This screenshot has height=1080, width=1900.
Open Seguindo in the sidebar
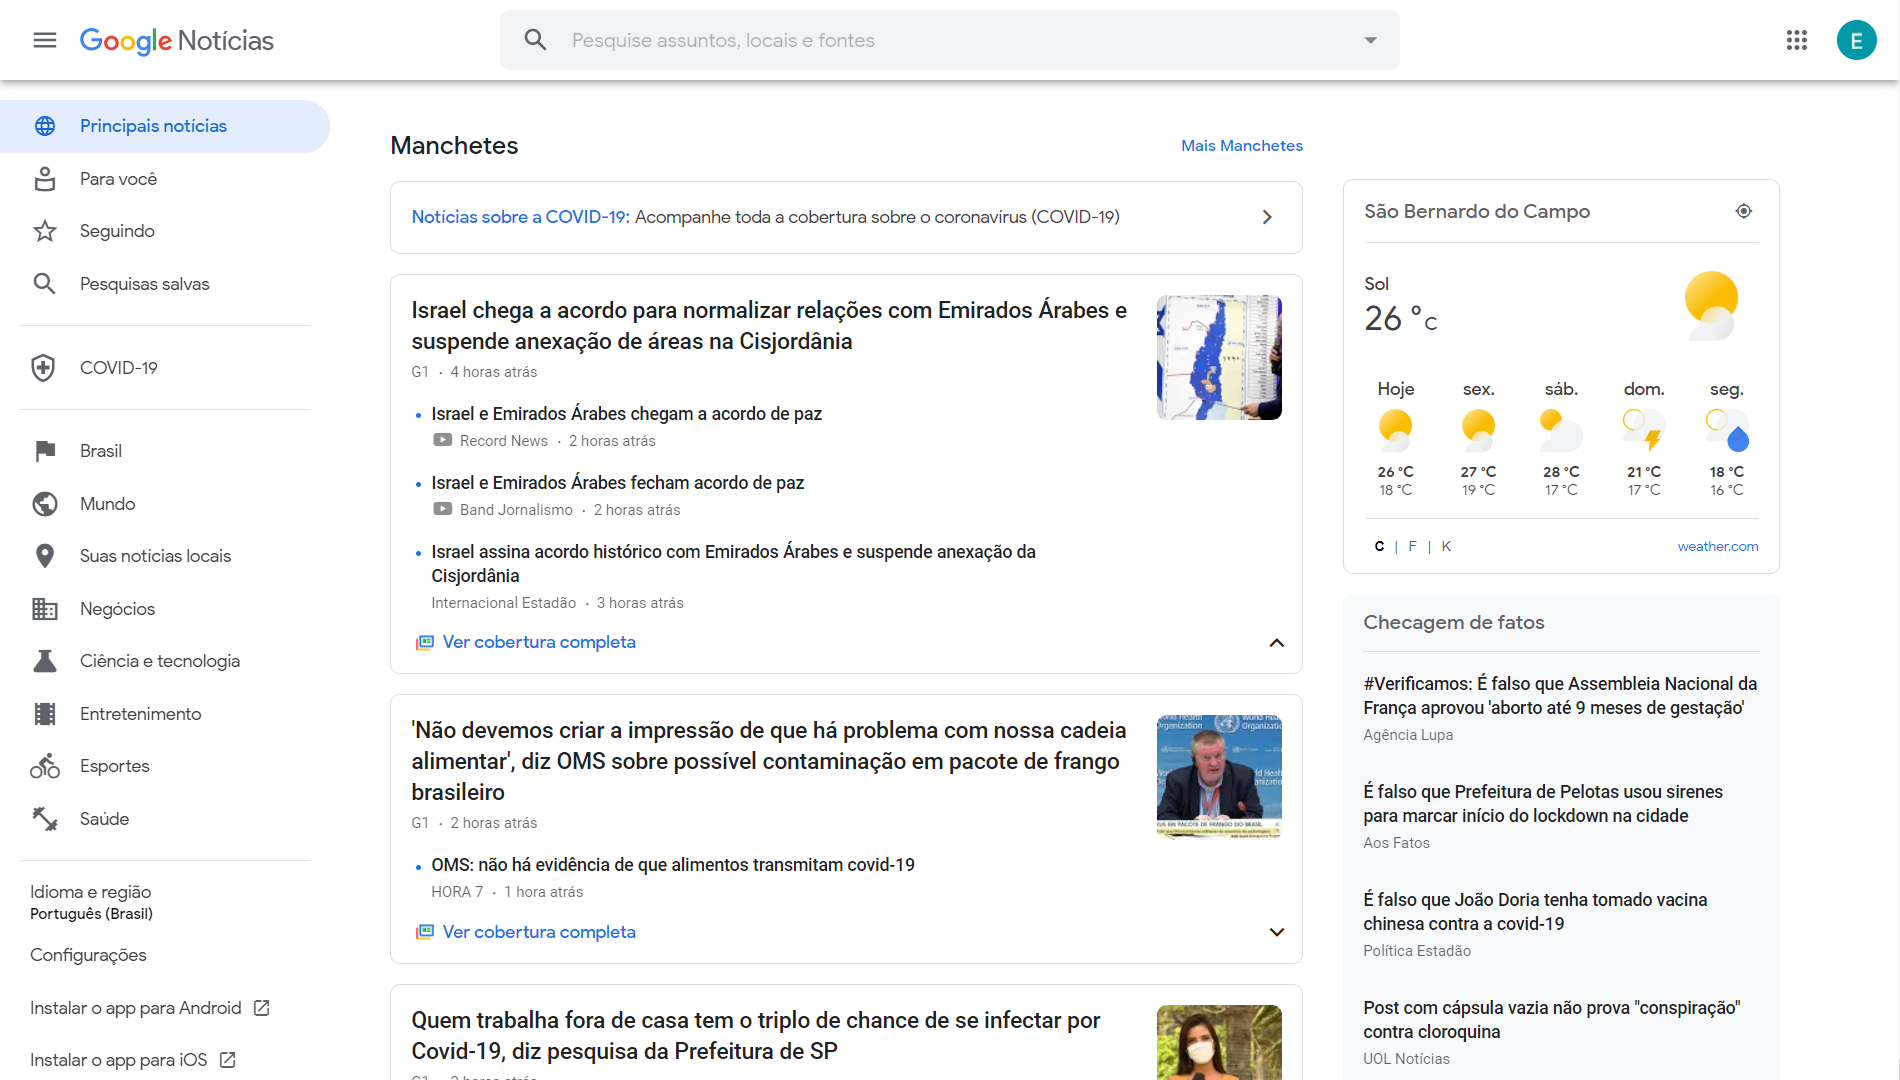pos(117,231)
